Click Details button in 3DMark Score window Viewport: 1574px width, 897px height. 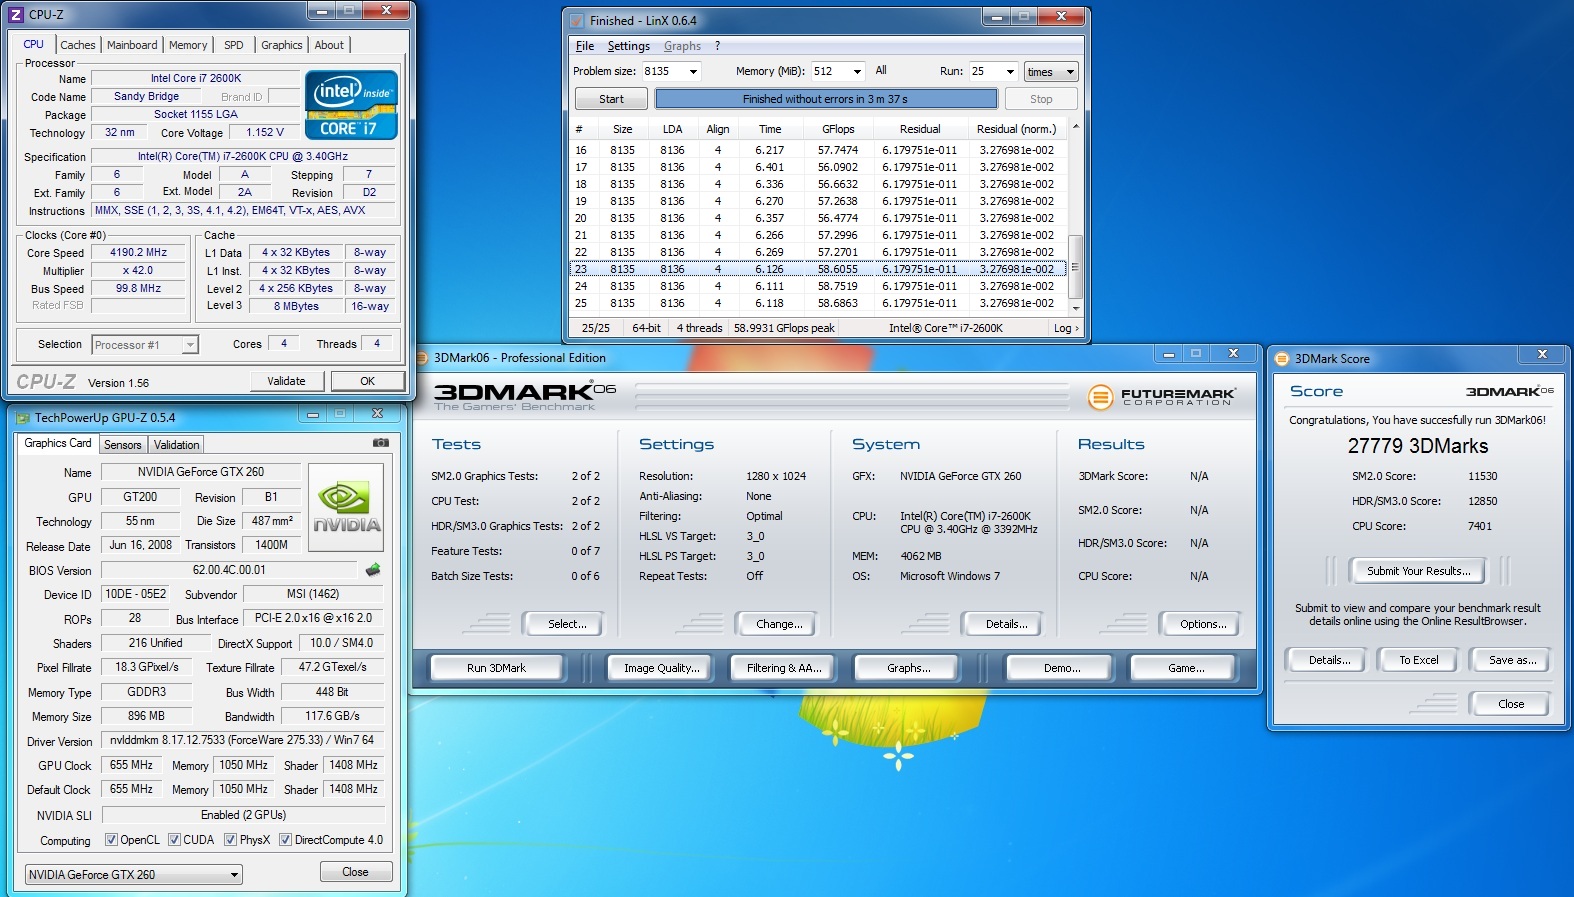coord(1329,660)
